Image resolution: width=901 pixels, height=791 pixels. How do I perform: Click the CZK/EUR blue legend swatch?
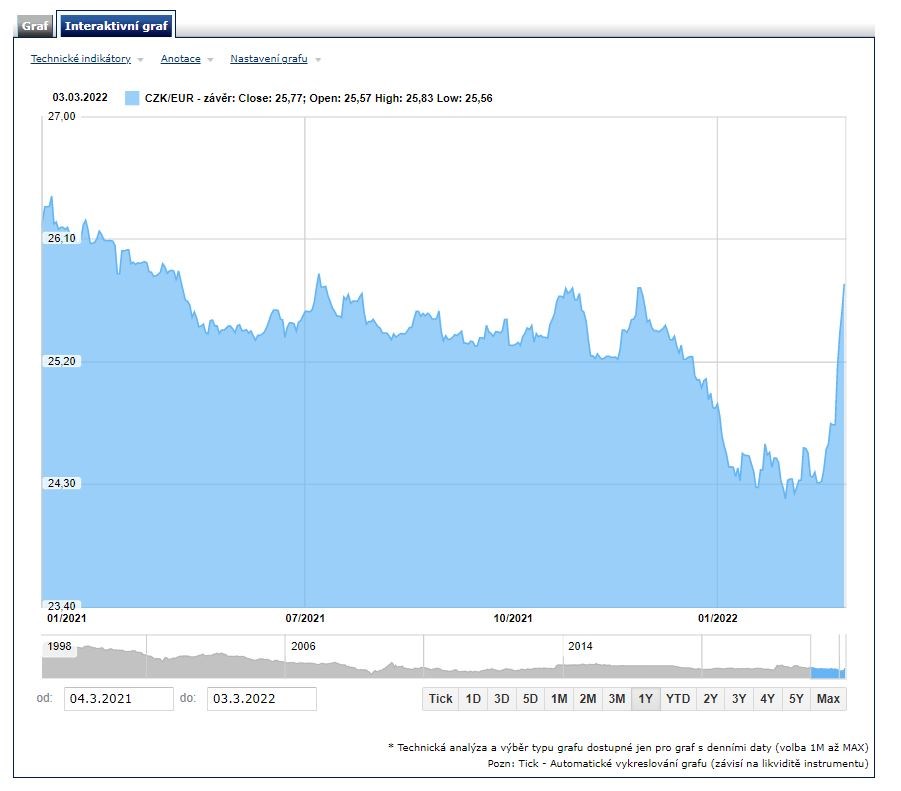pyautogui.click(x=132, y=98)
